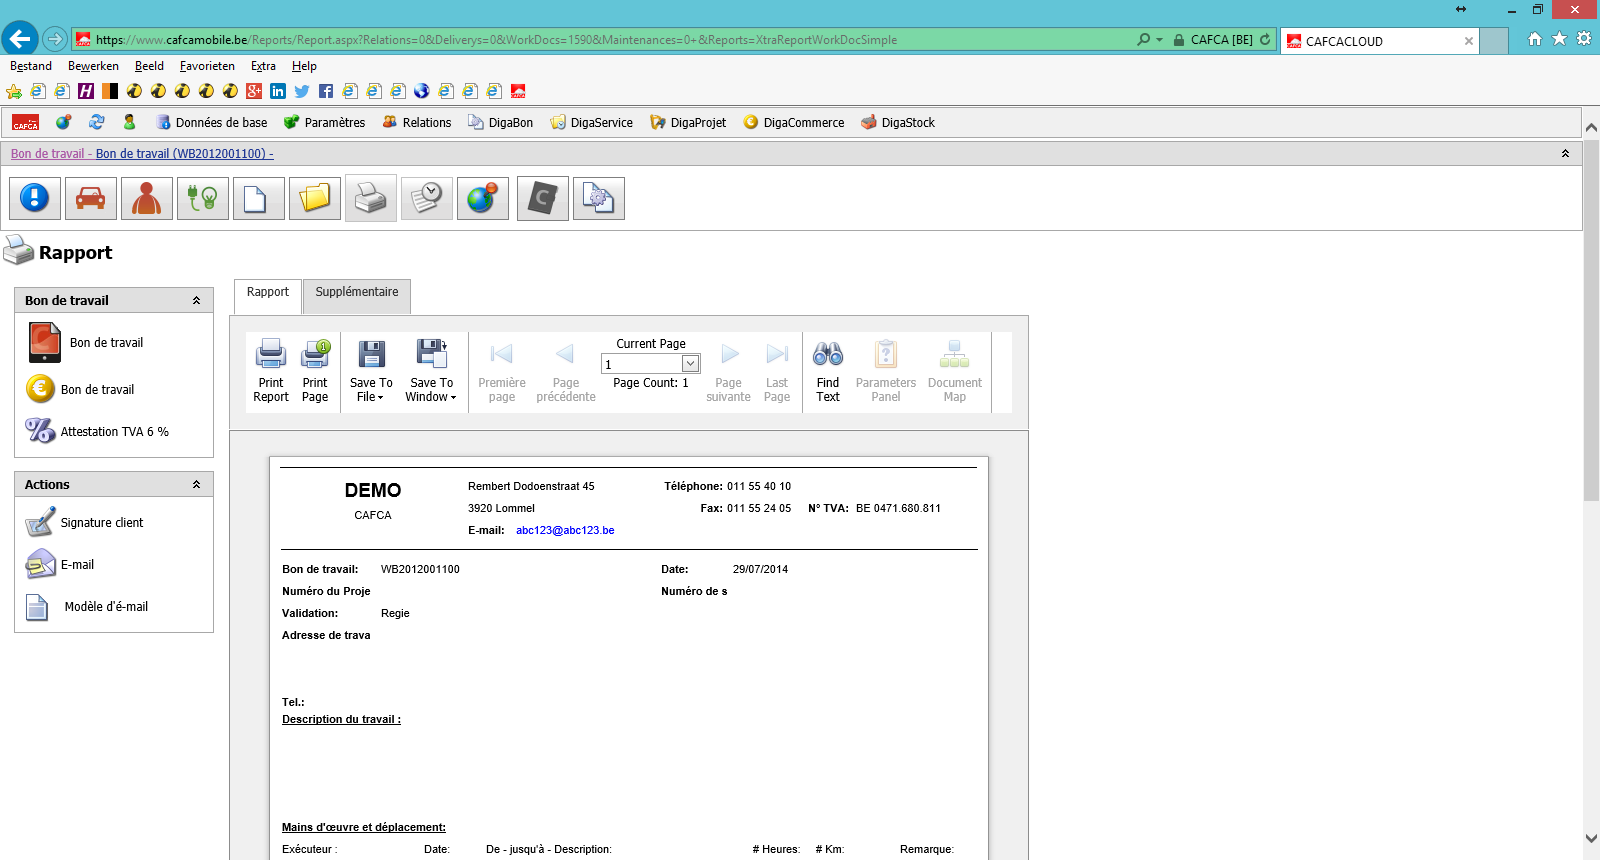Image resolution: width=1600 pixels, height=860 pixels.
Task: Open Current Page combo box arrow
Action: pos(690,364)
